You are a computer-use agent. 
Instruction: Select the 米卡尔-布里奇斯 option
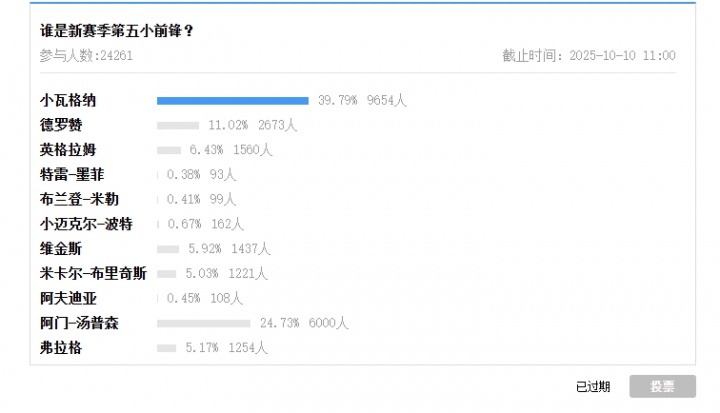(93, 273)
